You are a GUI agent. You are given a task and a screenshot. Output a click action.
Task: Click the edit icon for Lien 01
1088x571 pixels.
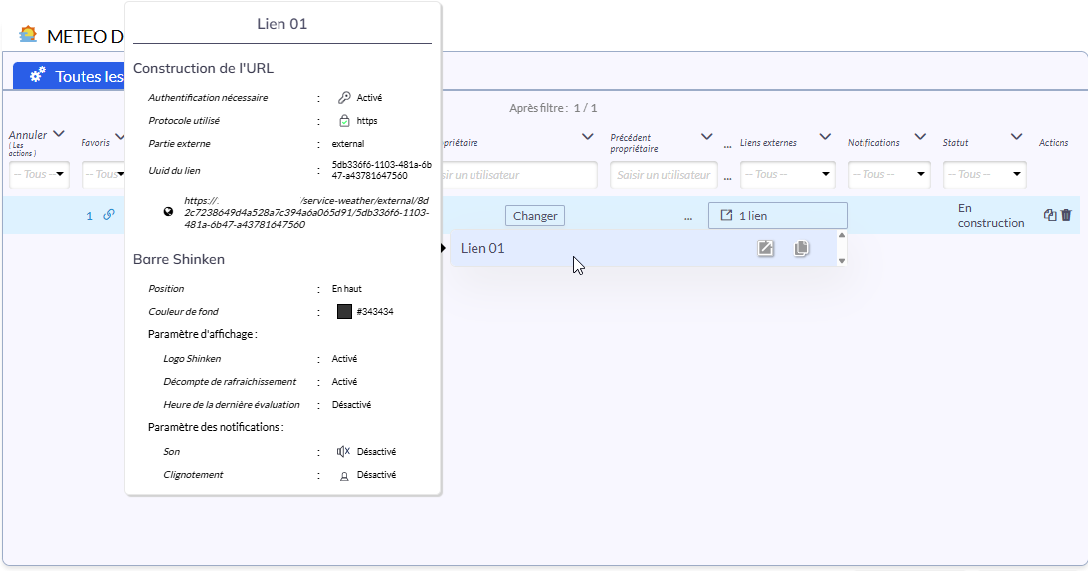coord(765,248)
